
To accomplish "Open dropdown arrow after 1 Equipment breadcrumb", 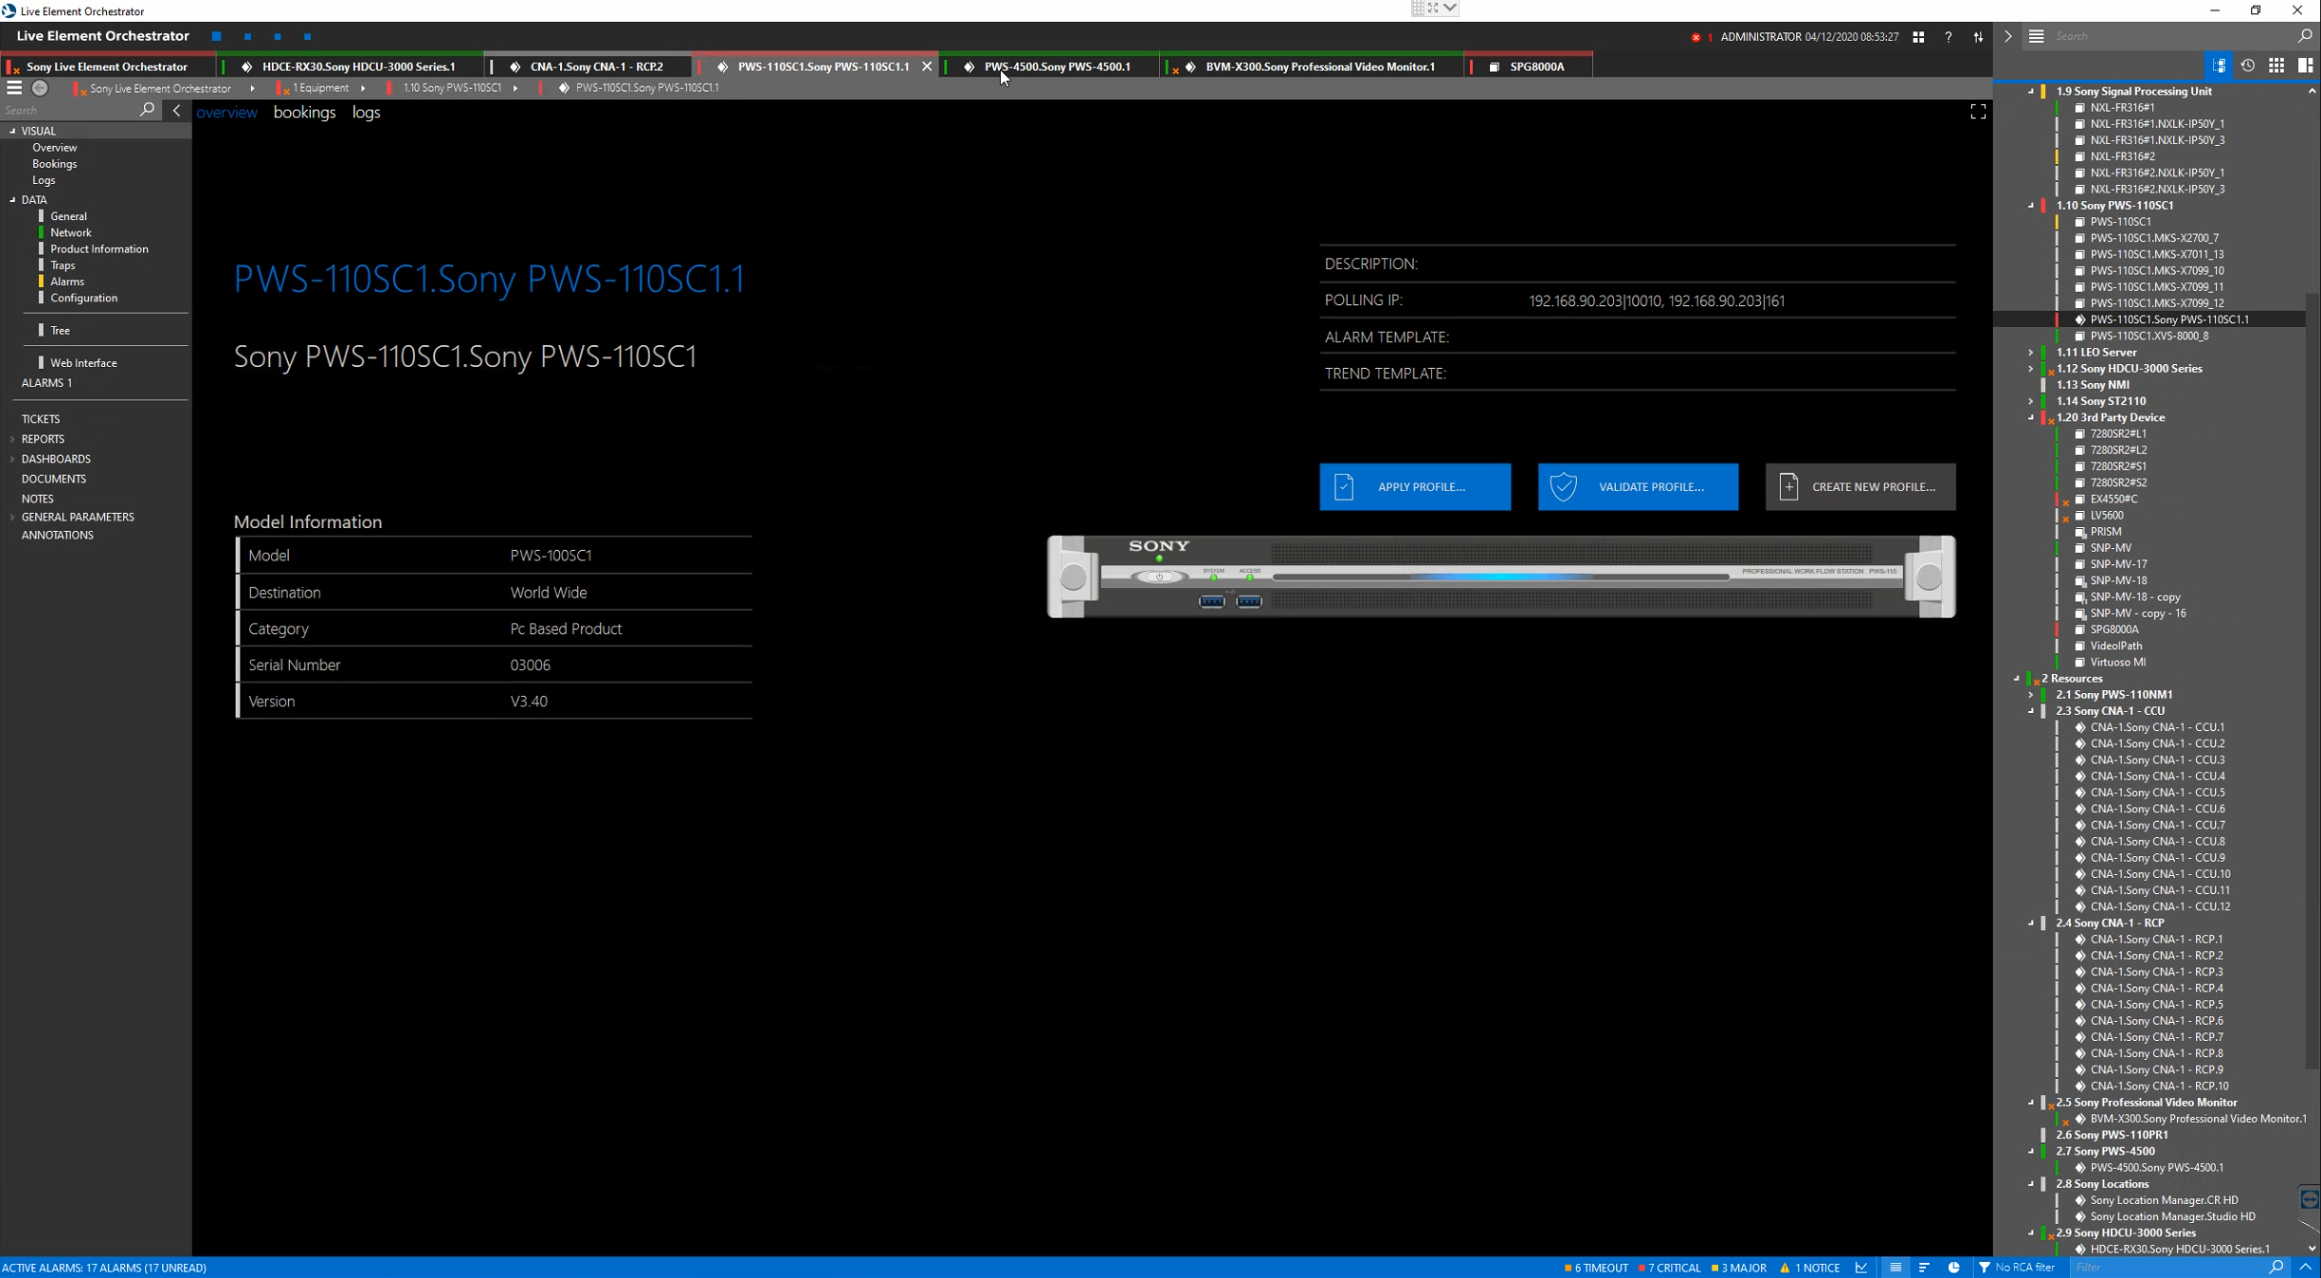I will [363, 88].
